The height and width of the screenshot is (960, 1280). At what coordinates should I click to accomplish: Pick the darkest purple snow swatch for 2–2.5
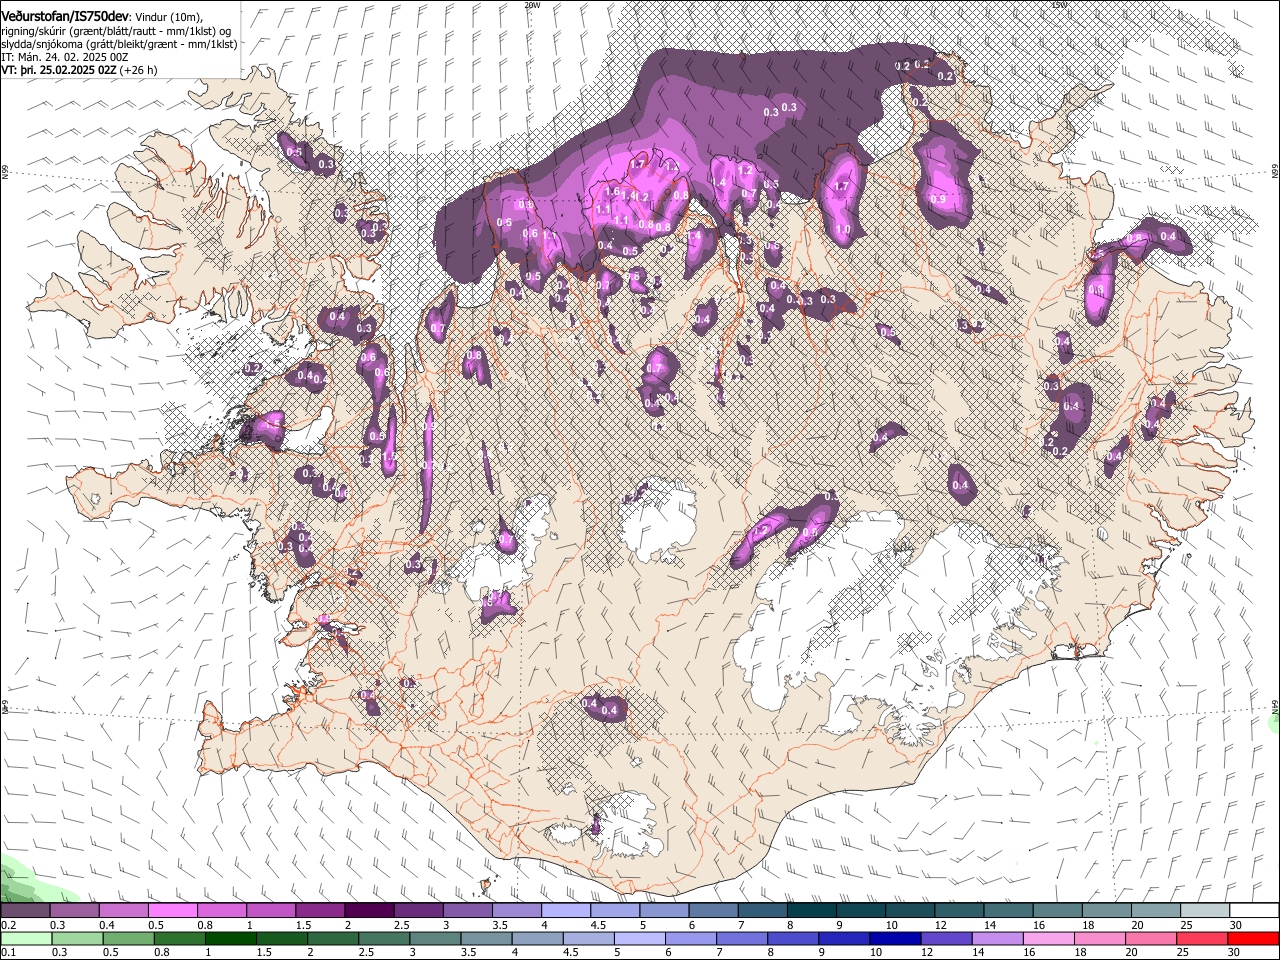pos(369,911)
